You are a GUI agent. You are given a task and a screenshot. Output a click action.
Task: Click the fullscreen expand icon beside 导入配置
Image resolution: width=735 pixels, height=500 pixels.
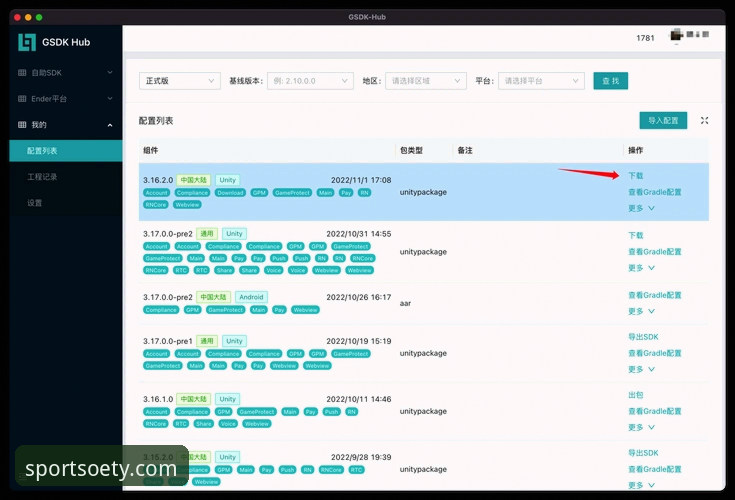704,120
